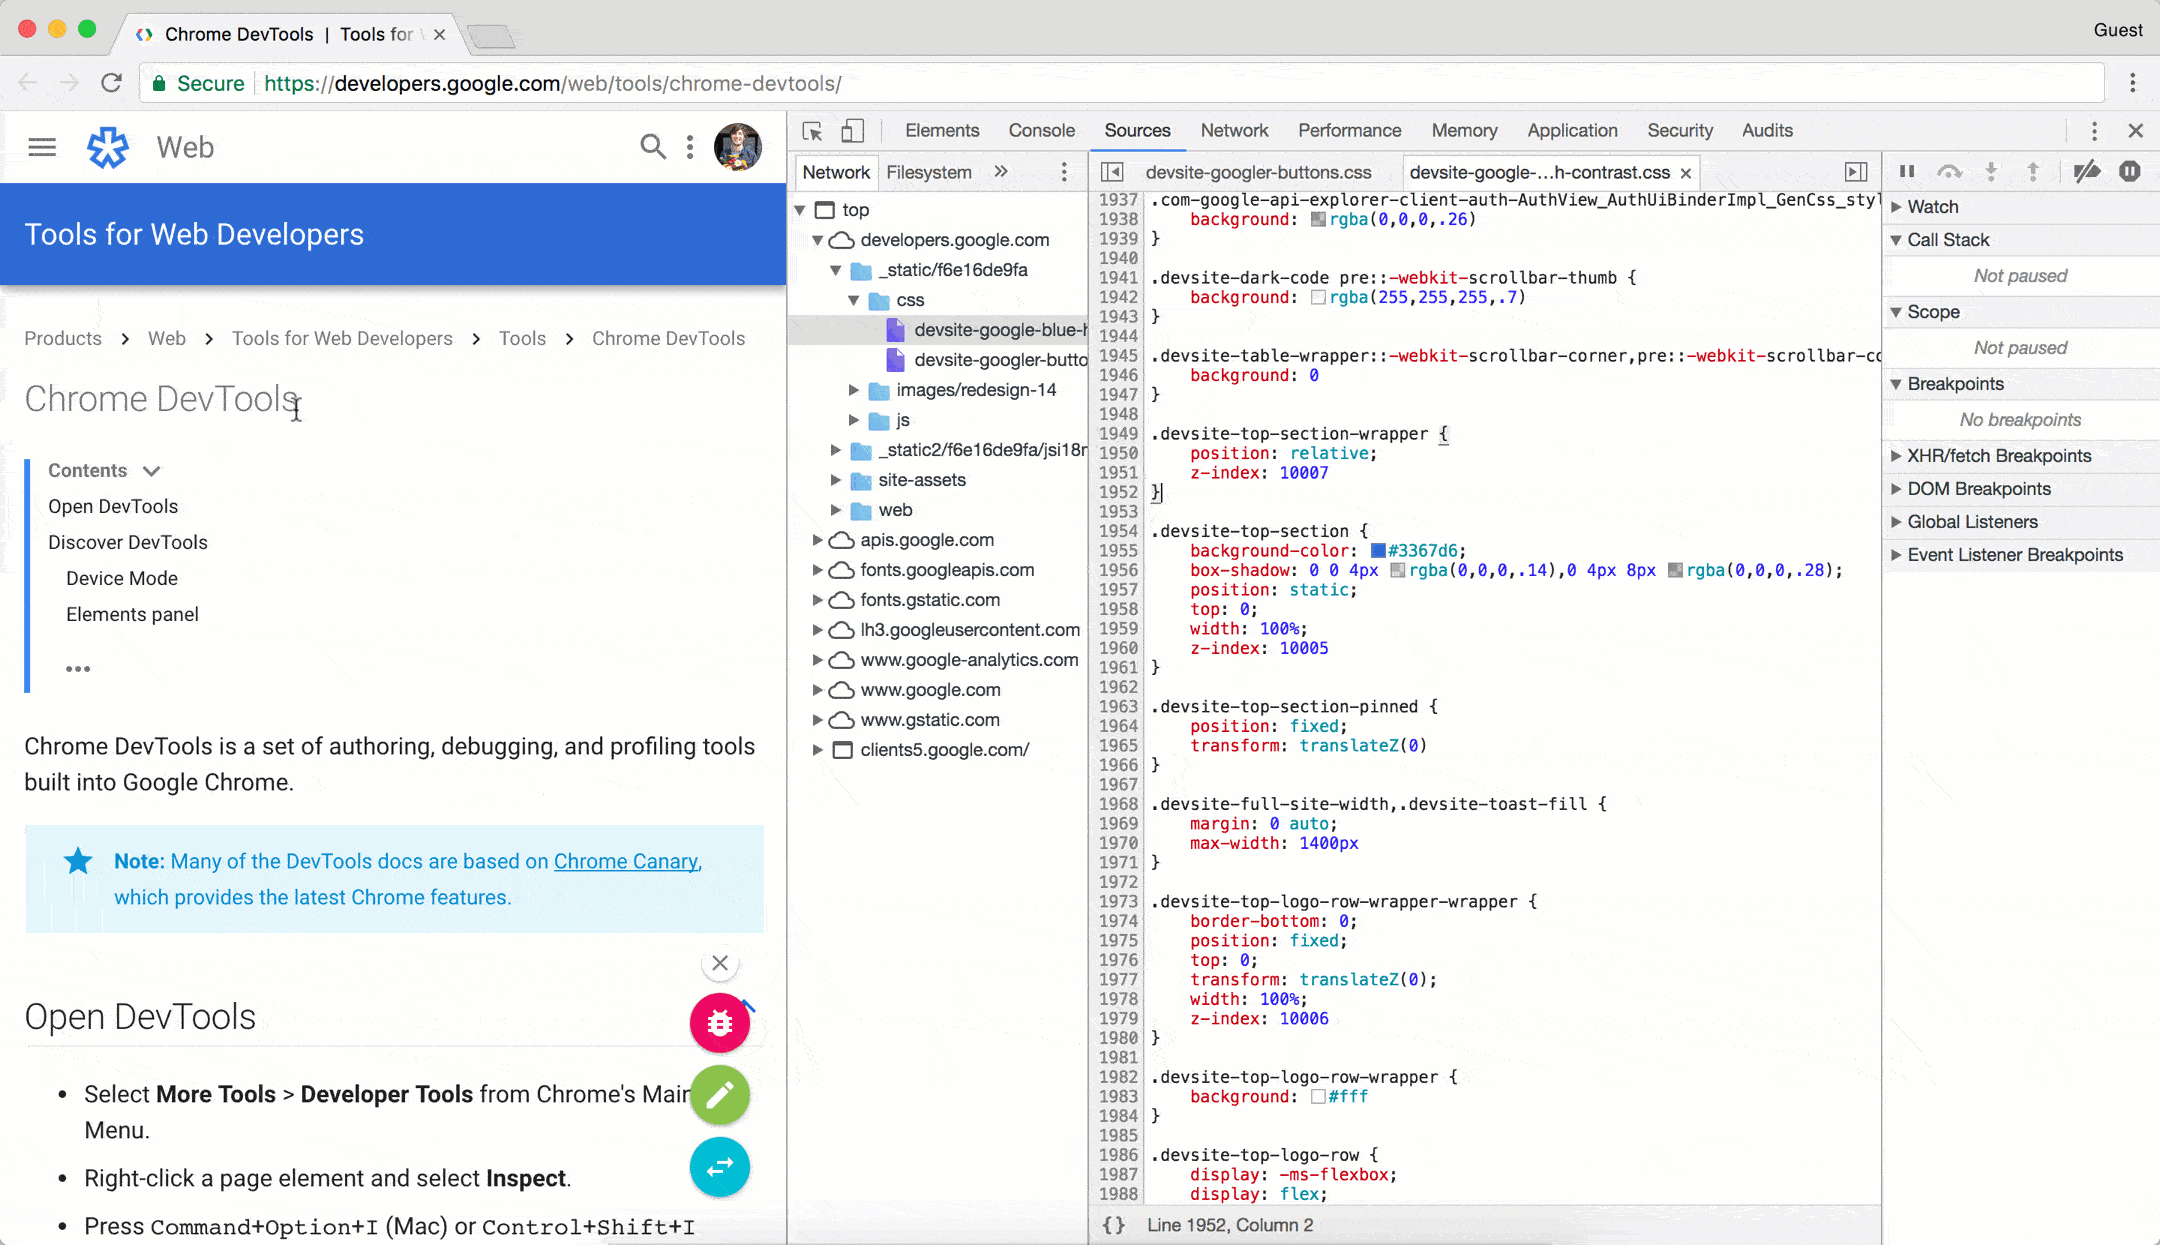Click the devsite-googler-buttons.css filename tab

point(1260,171)
